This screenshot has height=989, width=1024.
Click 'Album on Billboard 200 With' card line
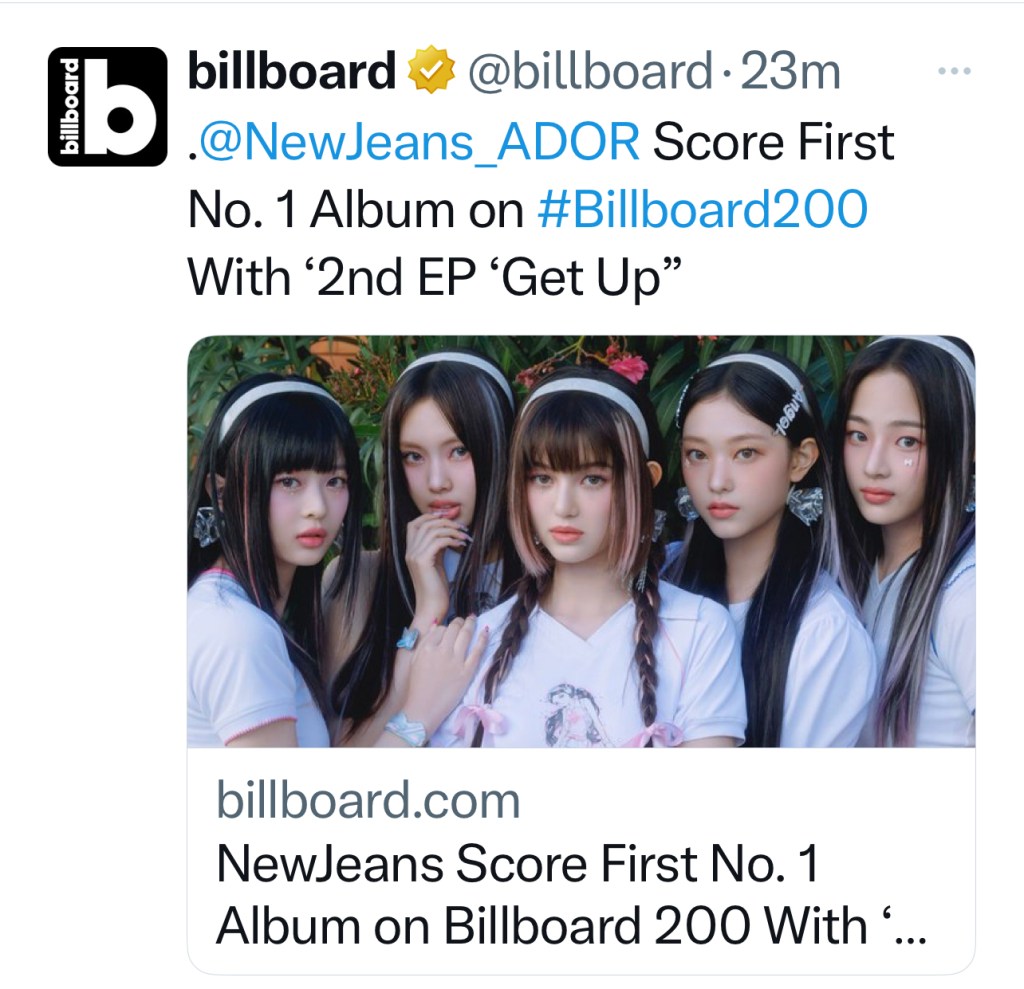coord(541,925)
